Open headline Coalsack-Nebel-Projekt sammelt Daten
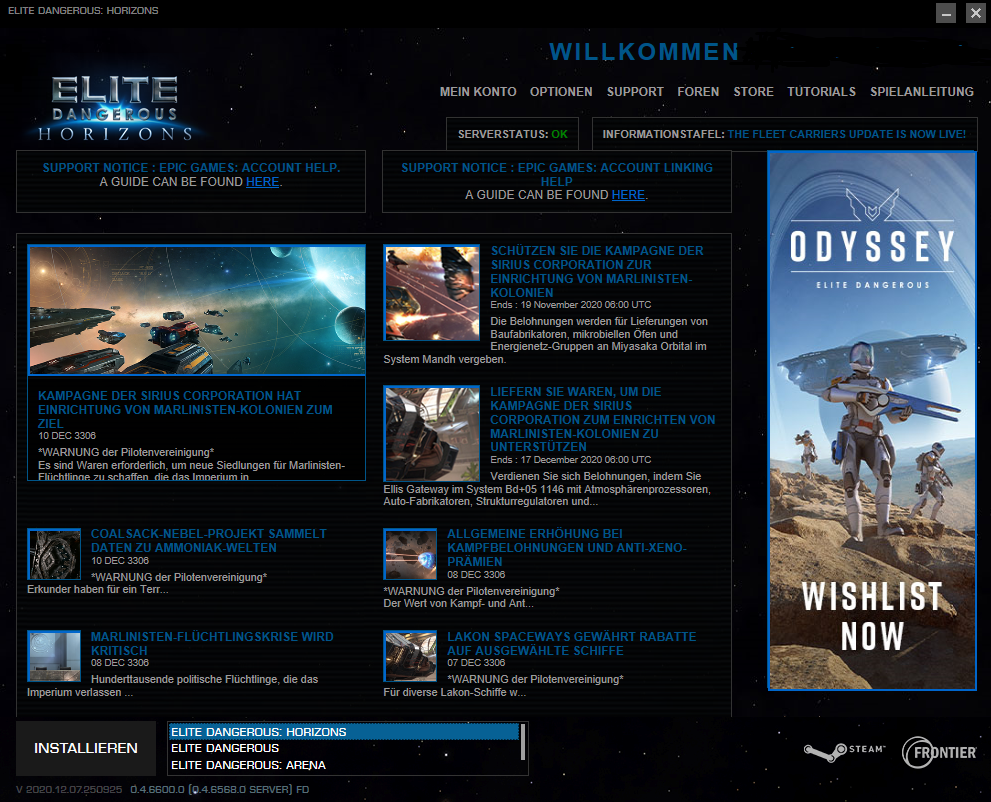The image size is (991, 802). (209, 541)
